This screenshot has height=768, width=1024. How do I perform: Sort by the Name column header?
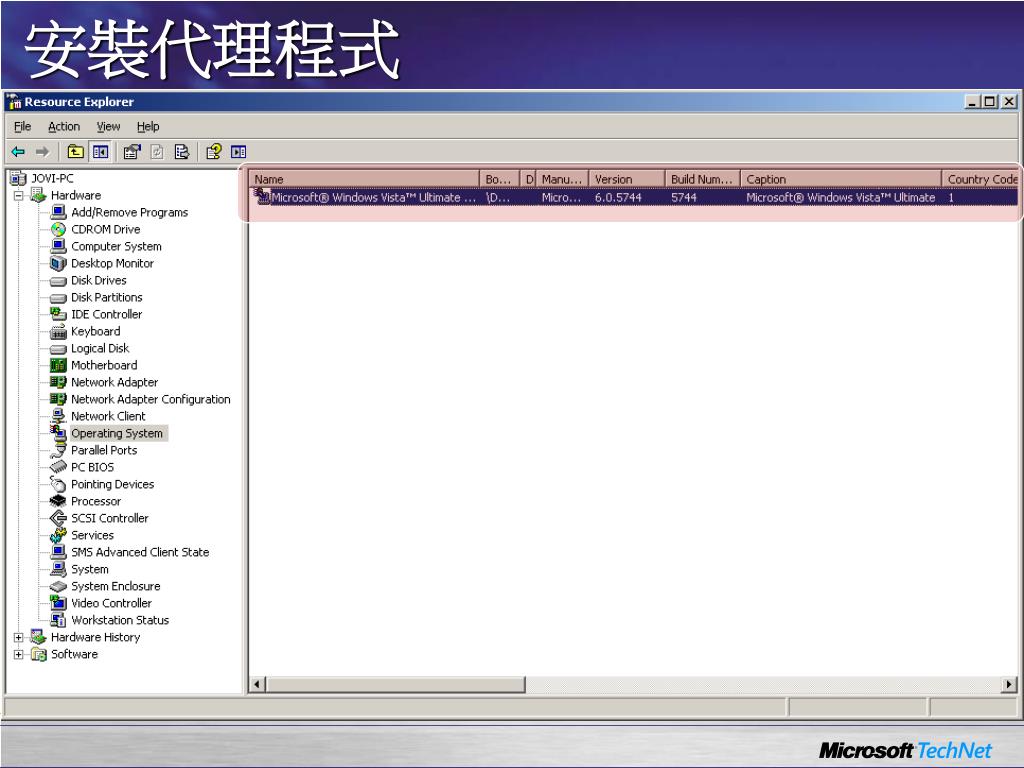[364, 179]
